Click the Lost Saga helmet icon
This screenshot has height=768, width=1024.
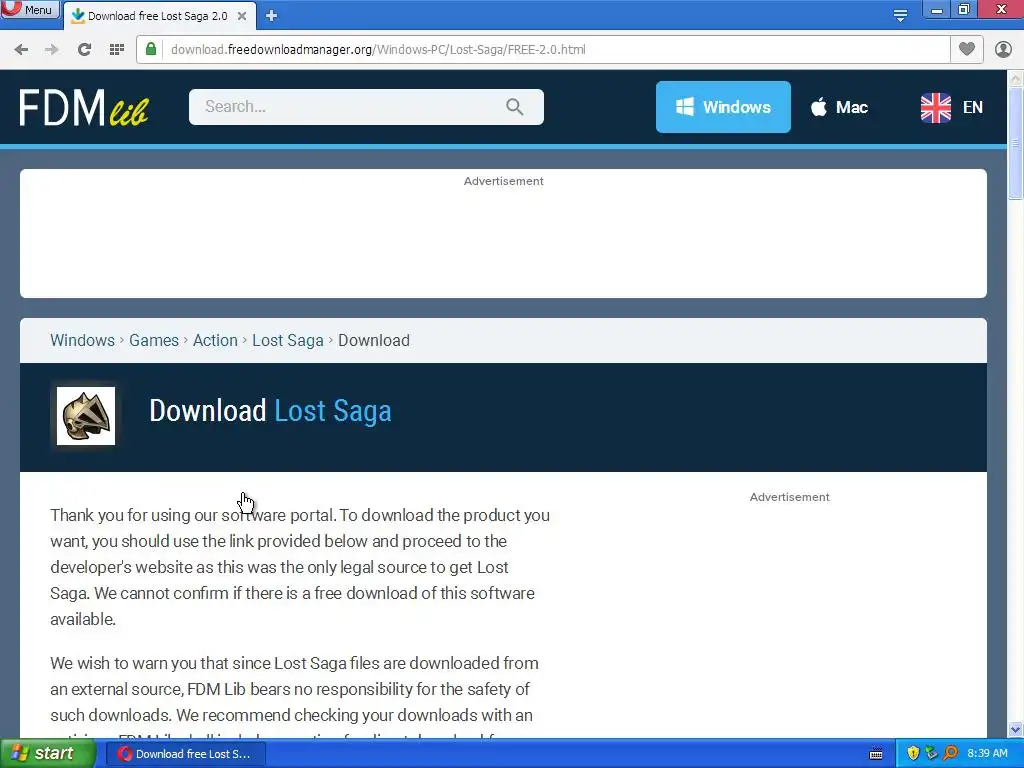86,416
